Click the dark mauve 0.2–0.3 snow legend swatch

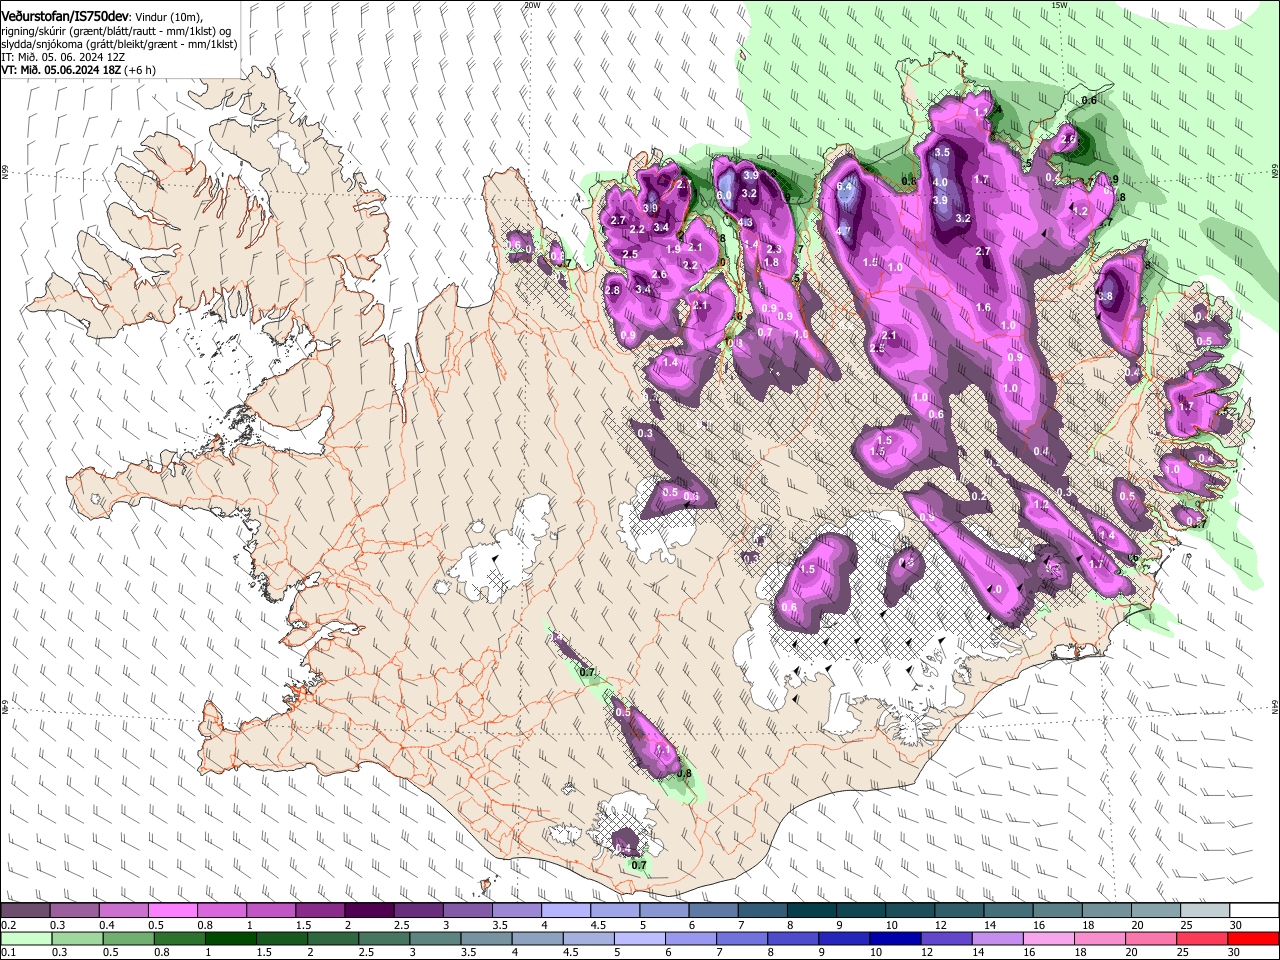click(x=25, y=910)
